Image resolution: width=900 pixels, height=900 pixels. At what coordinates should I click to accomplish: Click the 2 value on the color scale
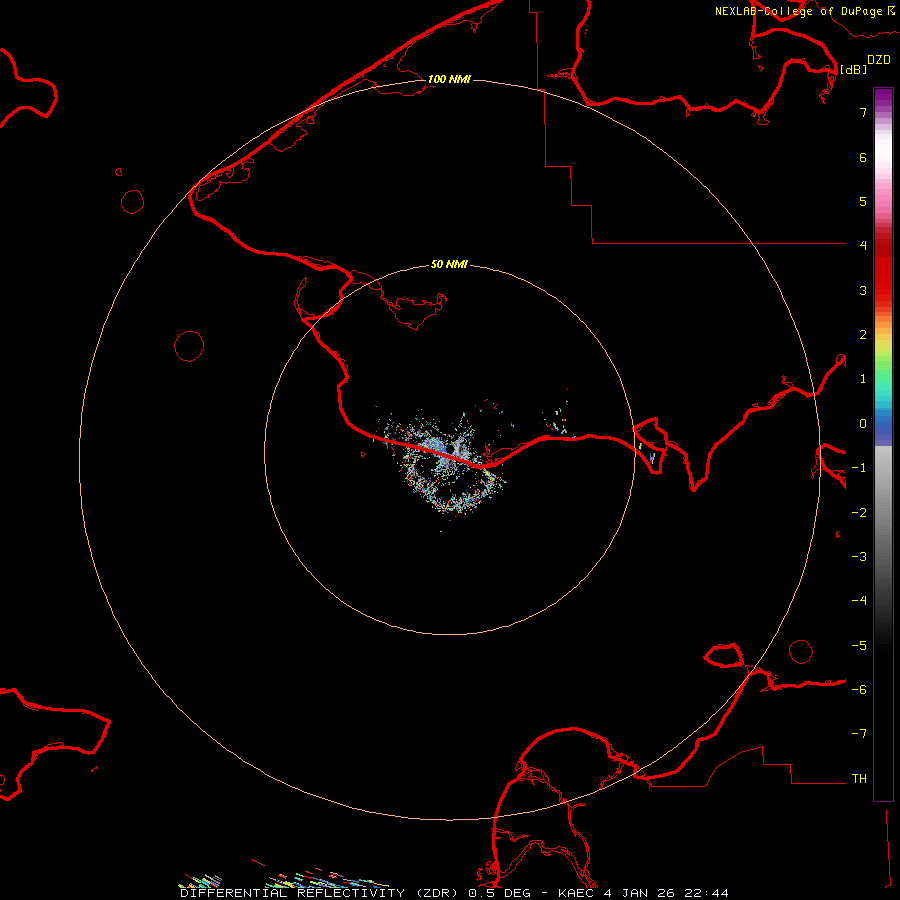863,335
